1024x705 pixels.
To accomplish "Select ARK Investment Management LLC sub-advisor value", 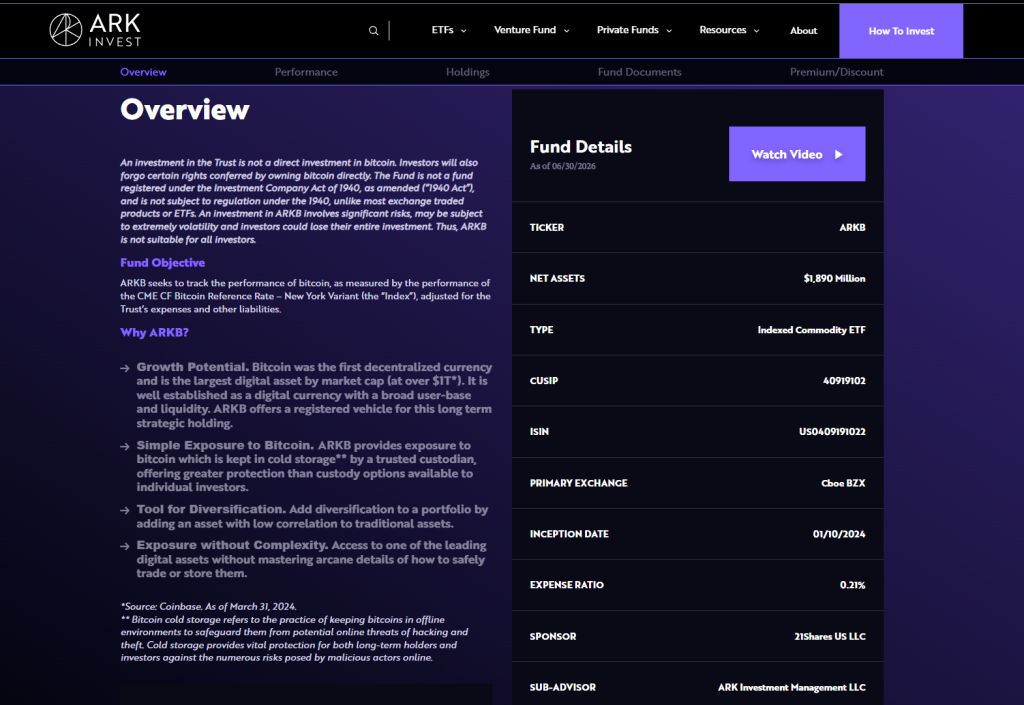I will [792, 687].
